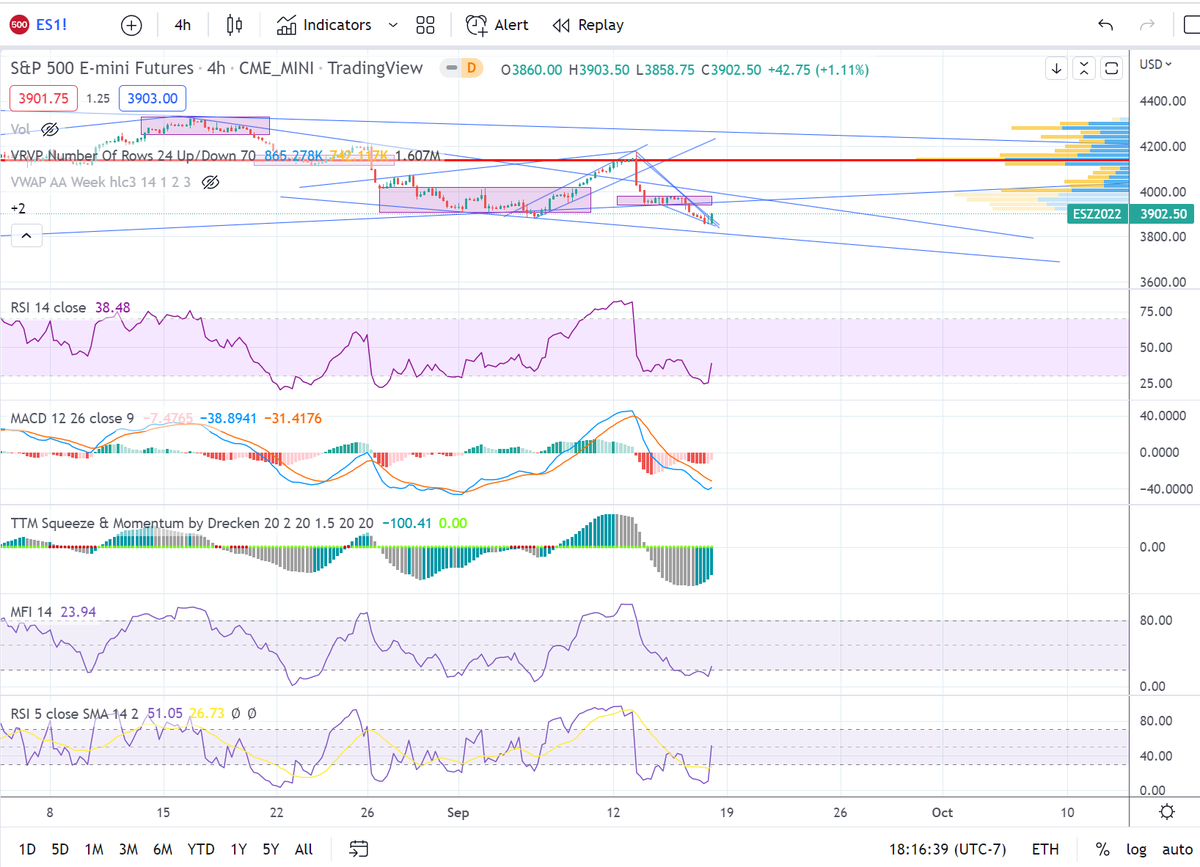Viewport: 1200px width, 867px height.
Task: Click the timezone clock 18:16:39 (UTC-7)
Action: pos(947,849)
